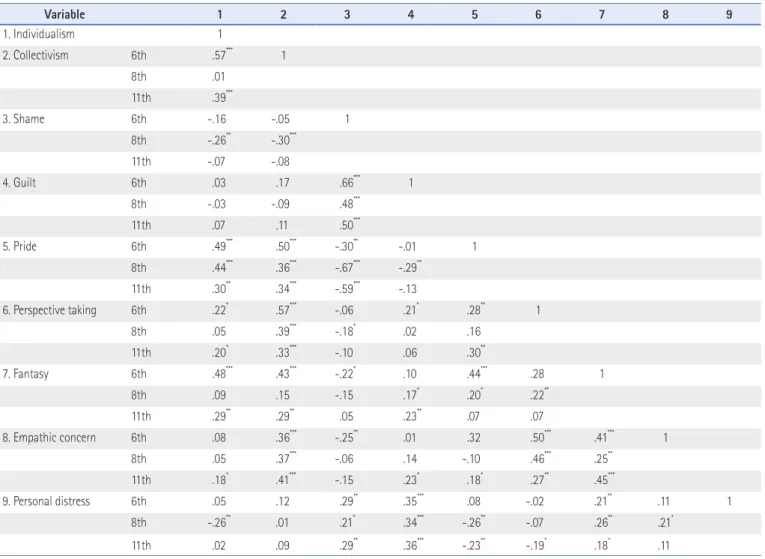765x559 pixels.
Task: Click the diagonal '1' in Personal distress row
Action: [x=729, y=501]
